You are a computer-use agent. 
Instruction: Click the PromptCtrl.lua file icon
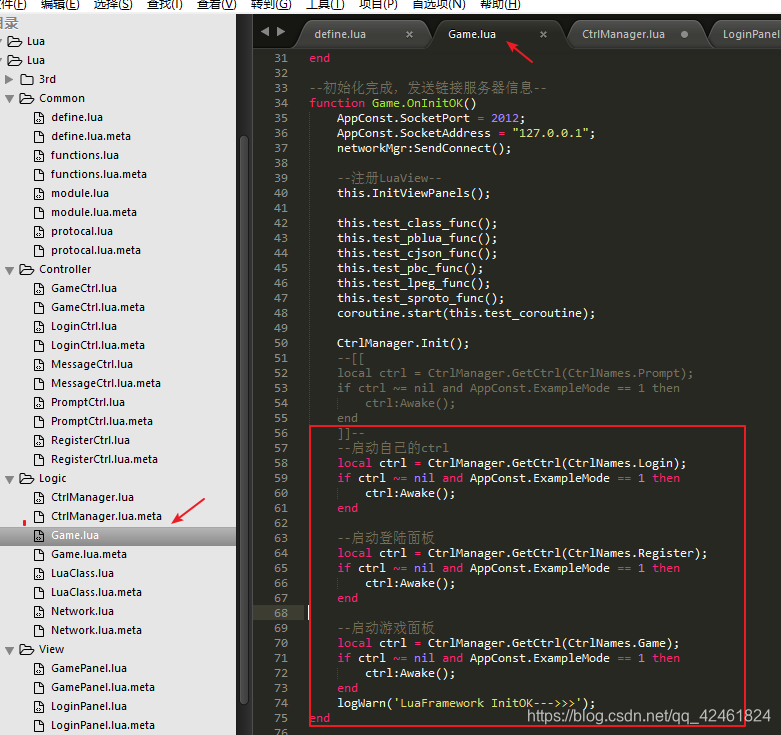[39, 402]
